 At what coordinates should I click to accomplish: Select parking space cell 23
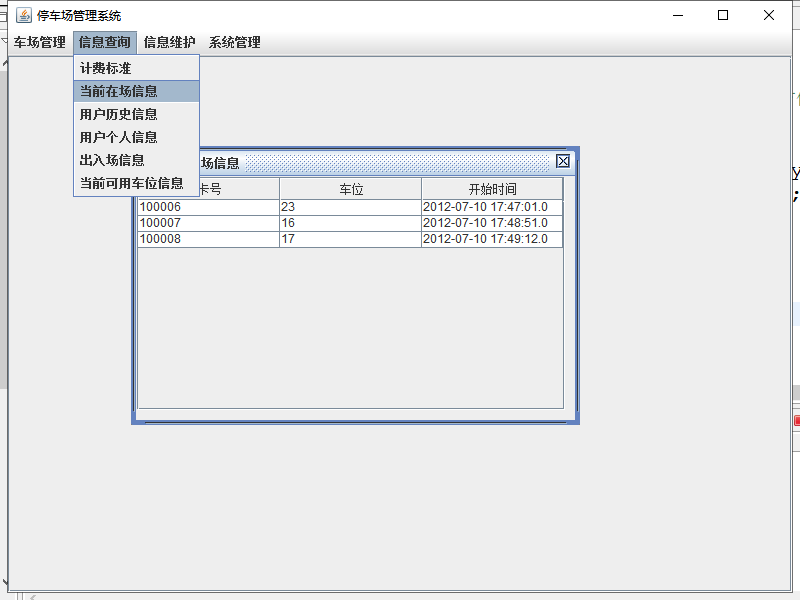point(351,207)
